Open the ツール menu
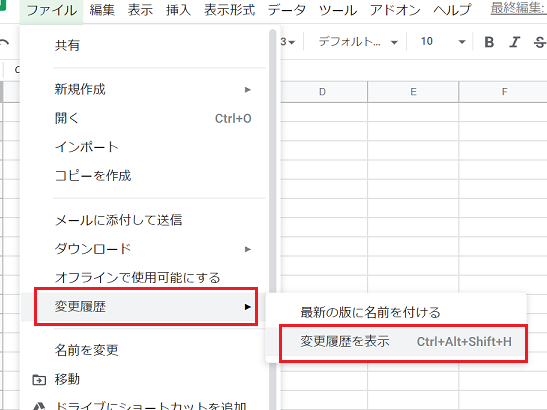Viewport: 547px width, 410px height. [338, 10]
